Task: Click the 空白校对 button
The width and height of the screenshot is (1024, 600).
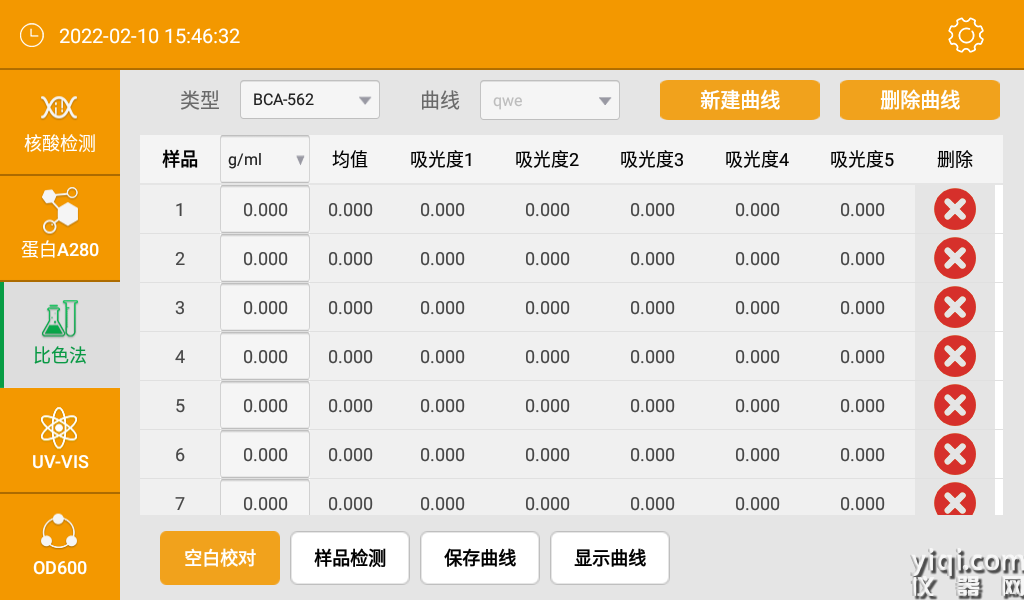Action: (219, 558)
